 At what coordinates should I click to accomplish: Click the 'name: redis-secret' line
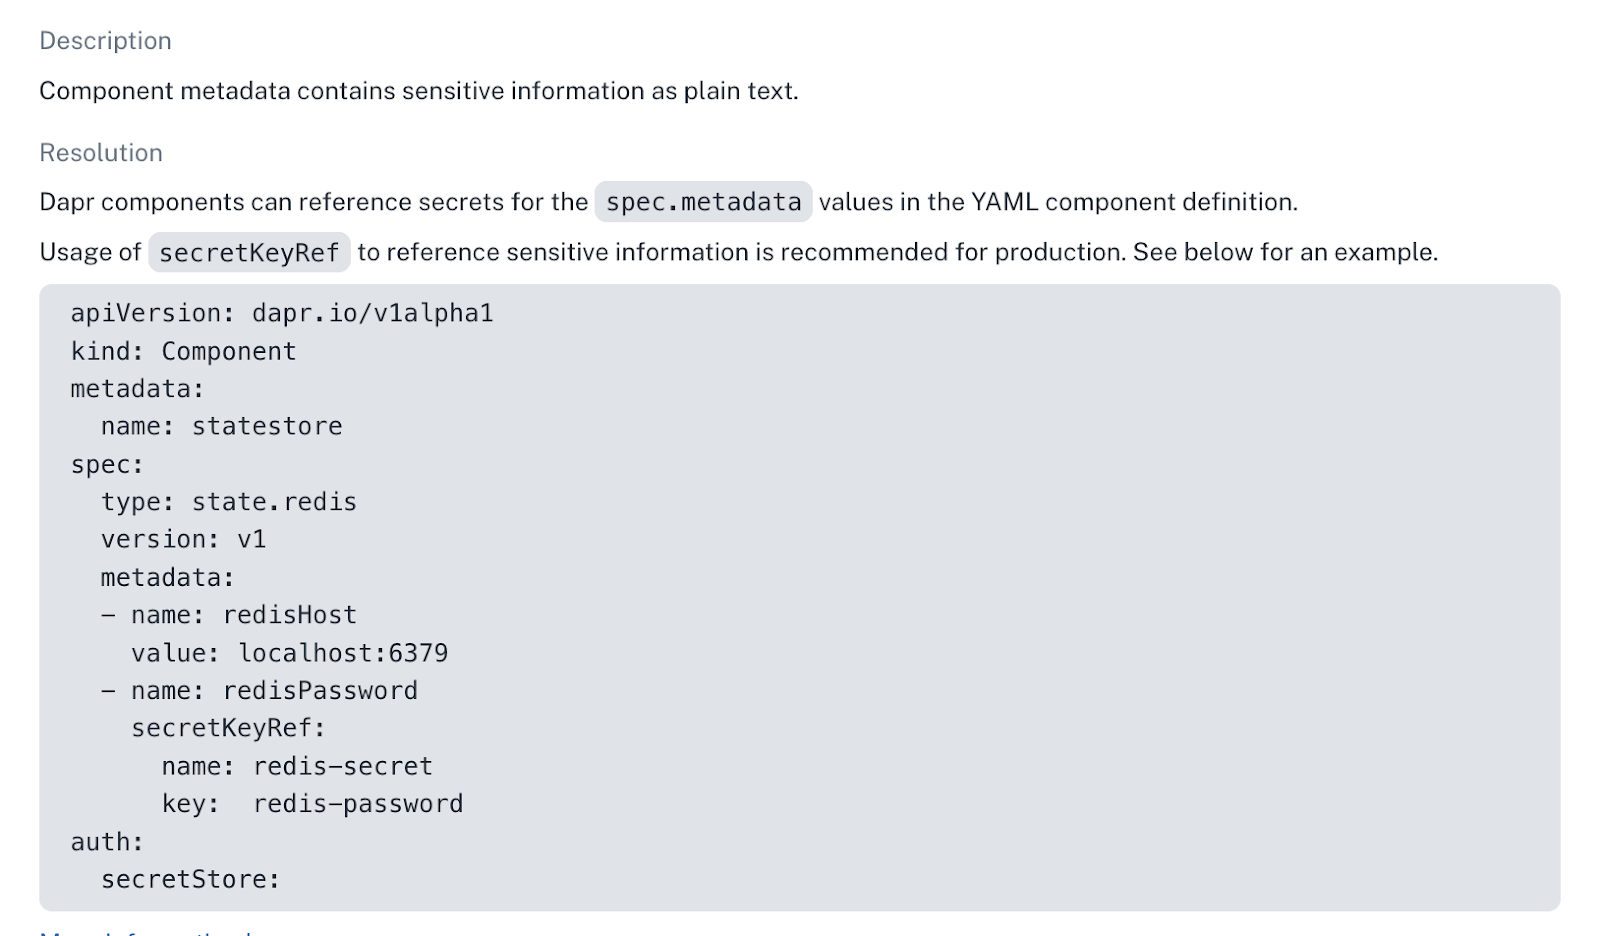[296, 767]
